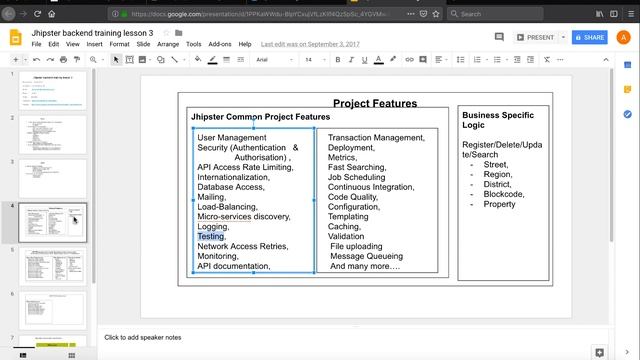Click the Share button
This screenshot has width=640, height=360.
[x=589, y=37]
